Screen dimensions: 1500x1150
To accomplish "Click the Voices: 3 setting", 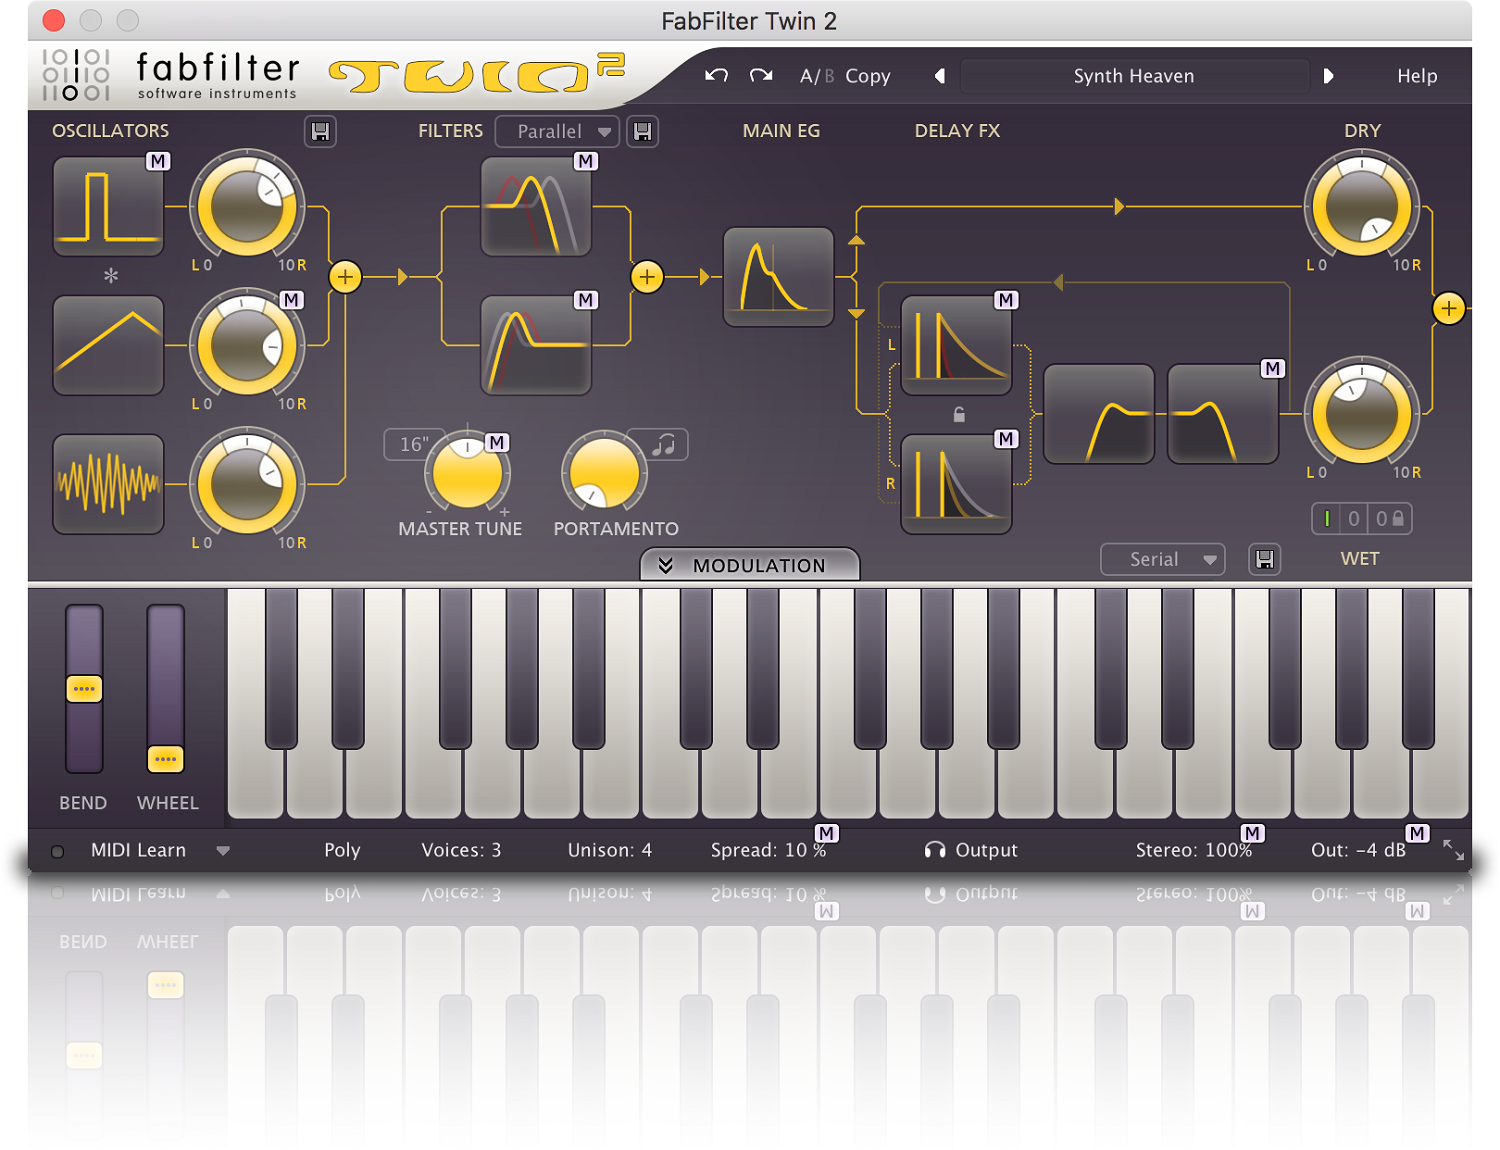I will pyautogui.click(x=461, y=850).
